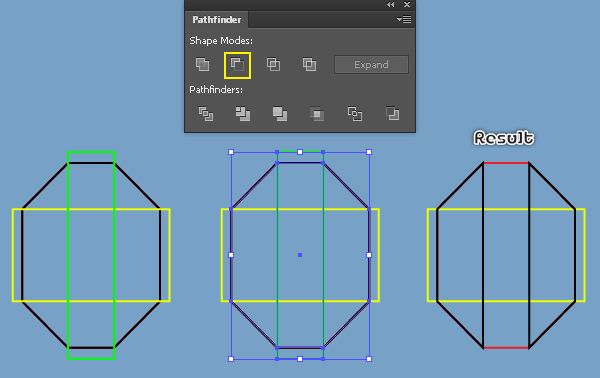This screenshot has height=378, width=600.
Task: Click the center point of the selection
Action: (300, 255)
